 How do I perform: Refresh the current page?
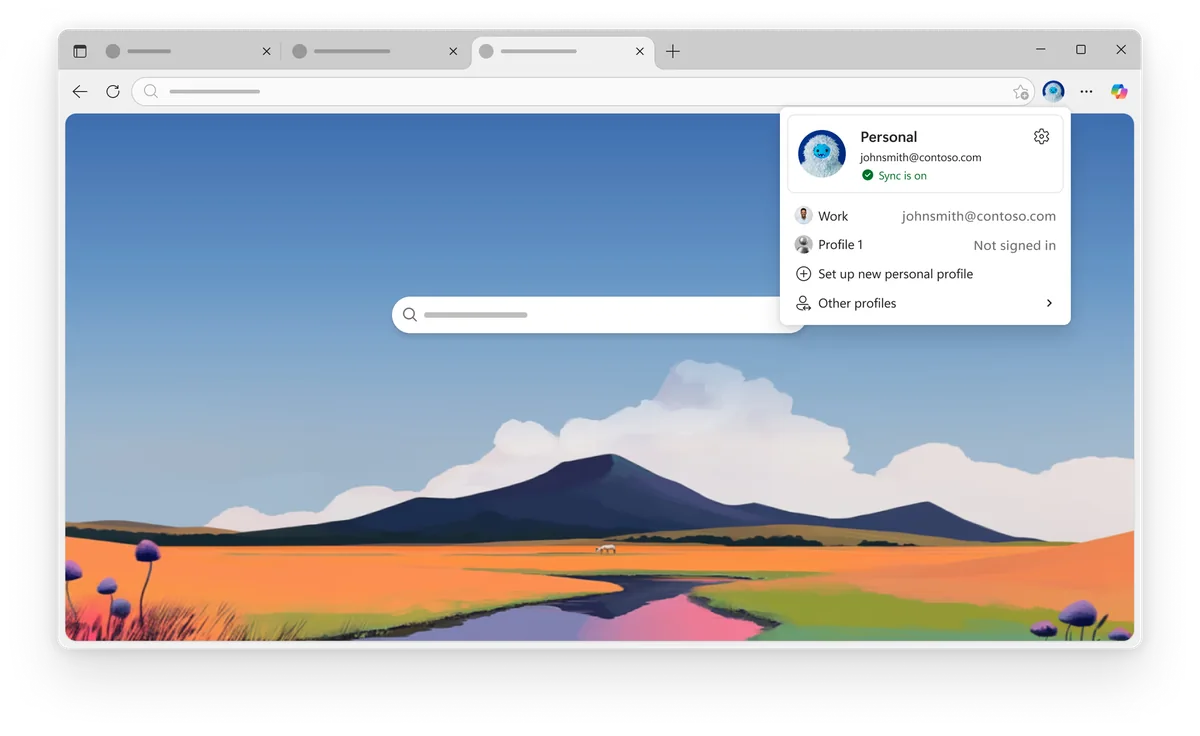(113, 92)
